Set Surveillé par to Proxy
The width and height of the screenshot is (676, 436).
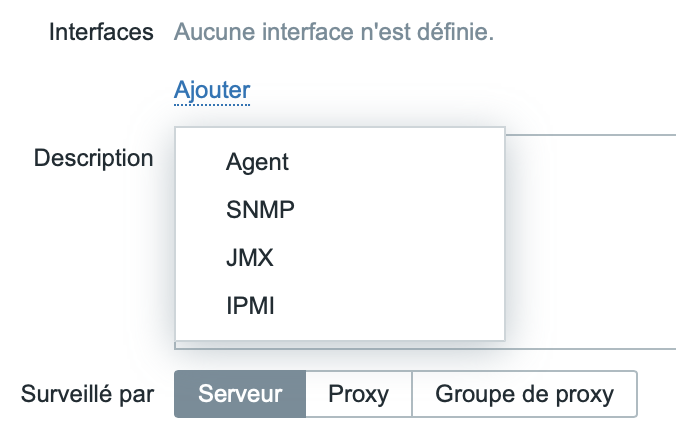(358, 394)
